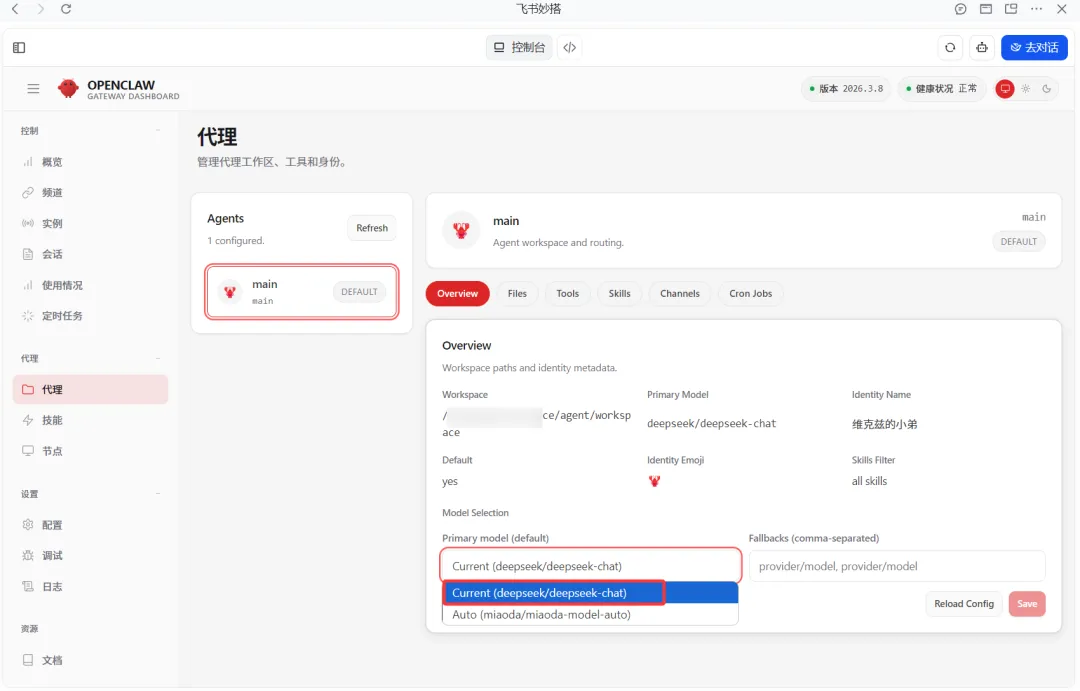Switch to the Cron Jobs tab

[751, 293]
